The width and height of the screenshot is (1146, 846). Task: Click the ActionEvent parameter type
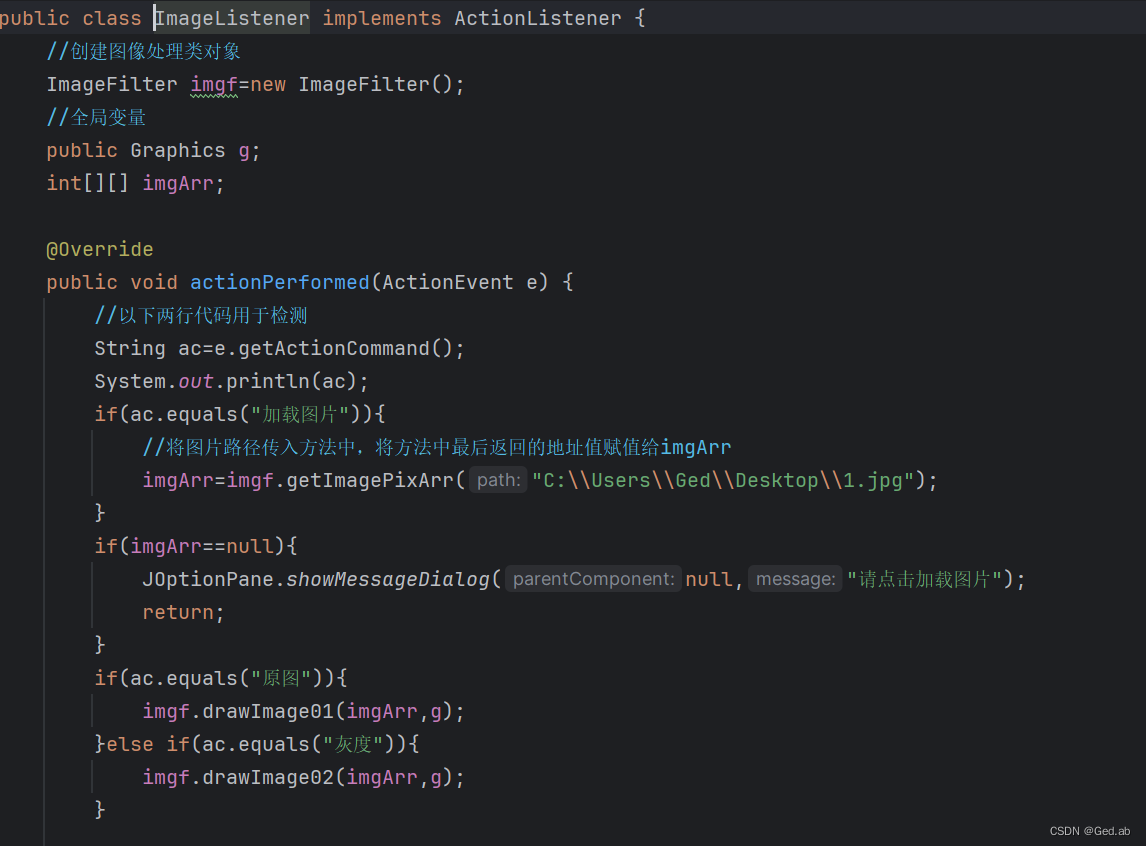(448, 282)
